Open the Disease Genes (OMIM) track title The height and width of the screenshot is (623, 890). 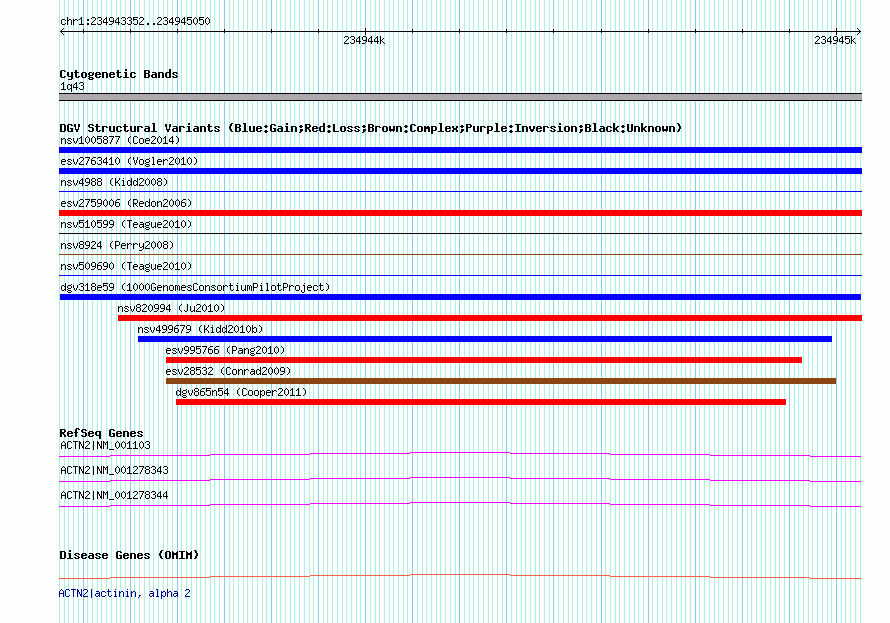tap(129, 555)
